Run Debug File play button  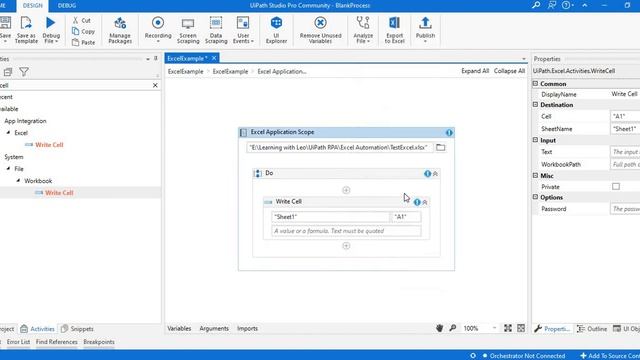tap(51, 23)
